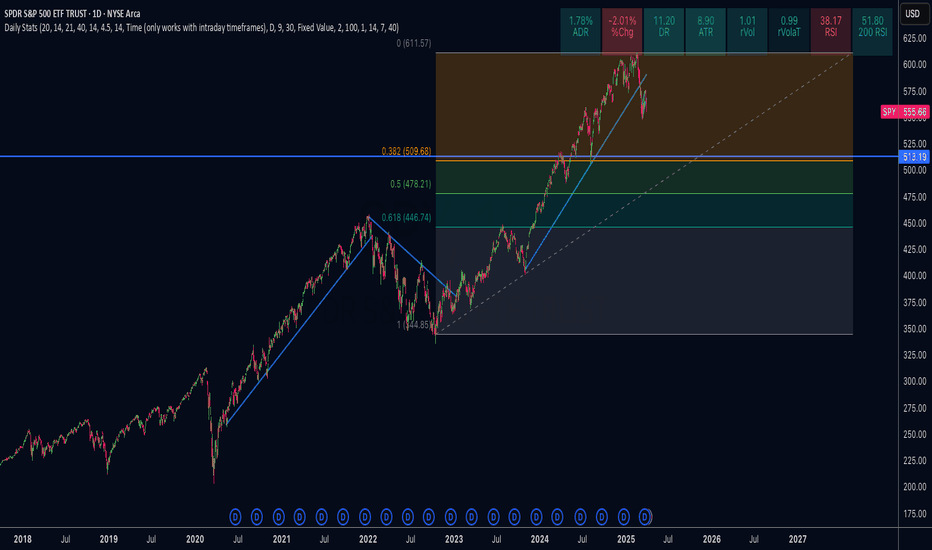Screen dimensions: 932x550
Task: Select the blue downtrend line during 2022
Action: pyautogui.click(x=411, y=255)
